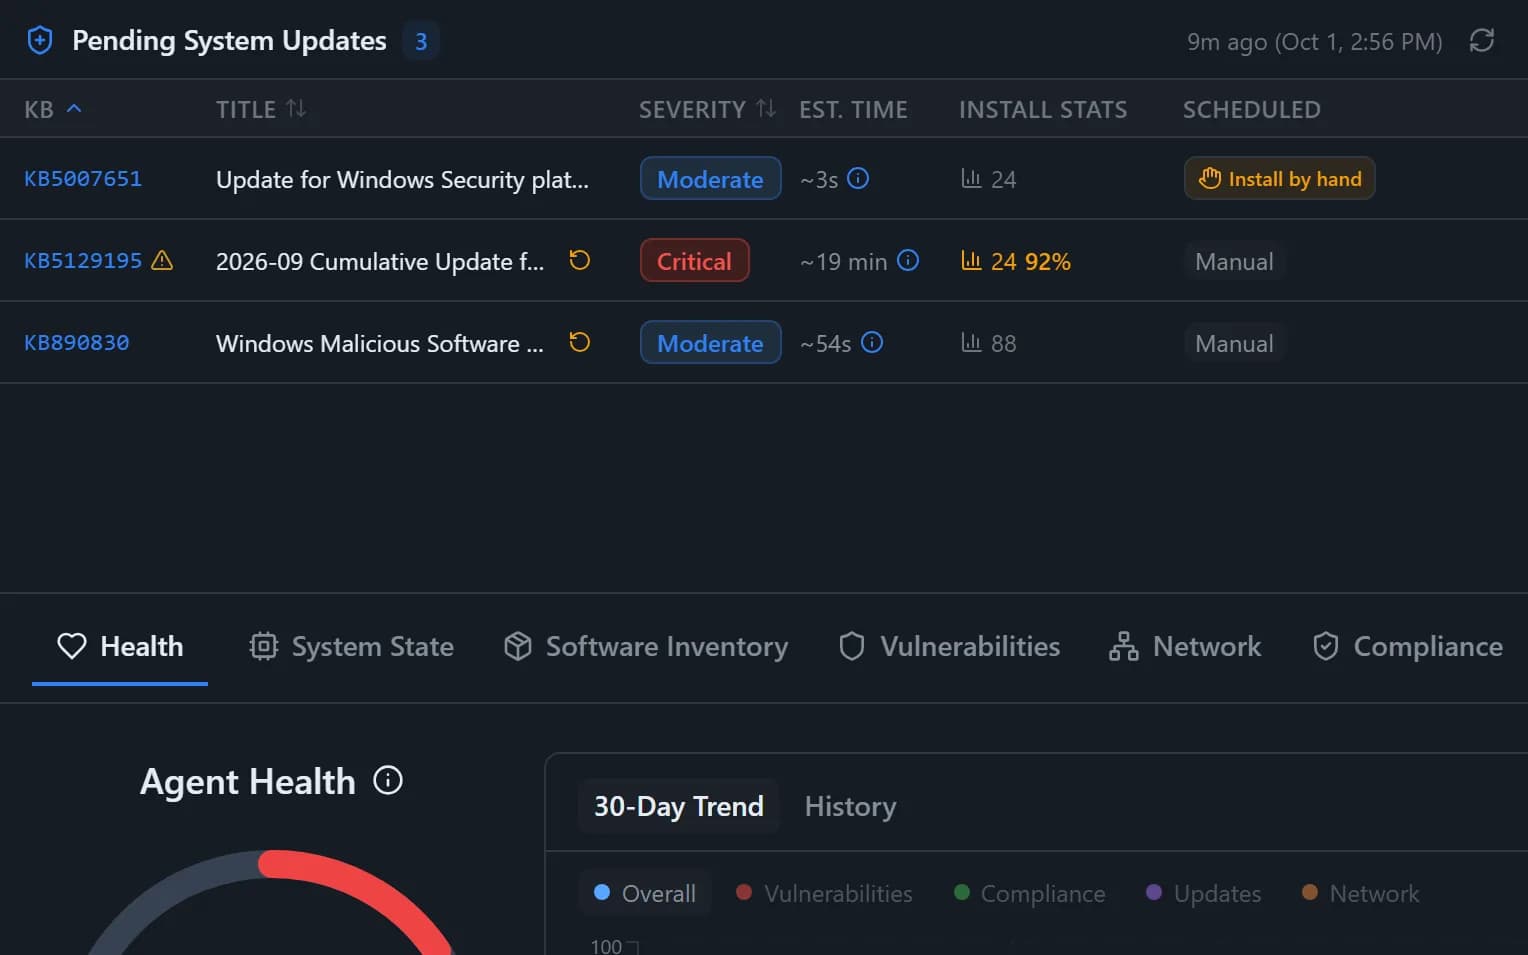The height and width of the screenshot is (955, 1528).
Task: Click the INSTALL STATS column header
Action: (x=1043, y=109)
